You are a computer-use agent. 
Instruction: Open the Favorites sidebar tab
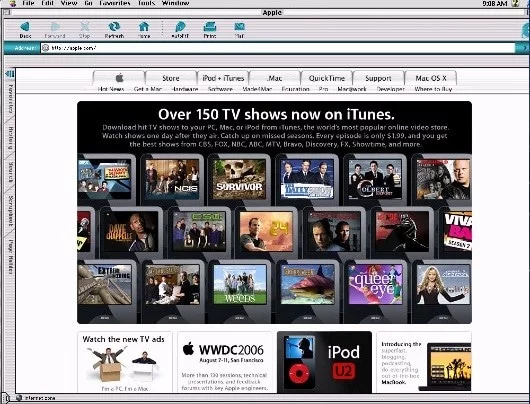point(10,98)
